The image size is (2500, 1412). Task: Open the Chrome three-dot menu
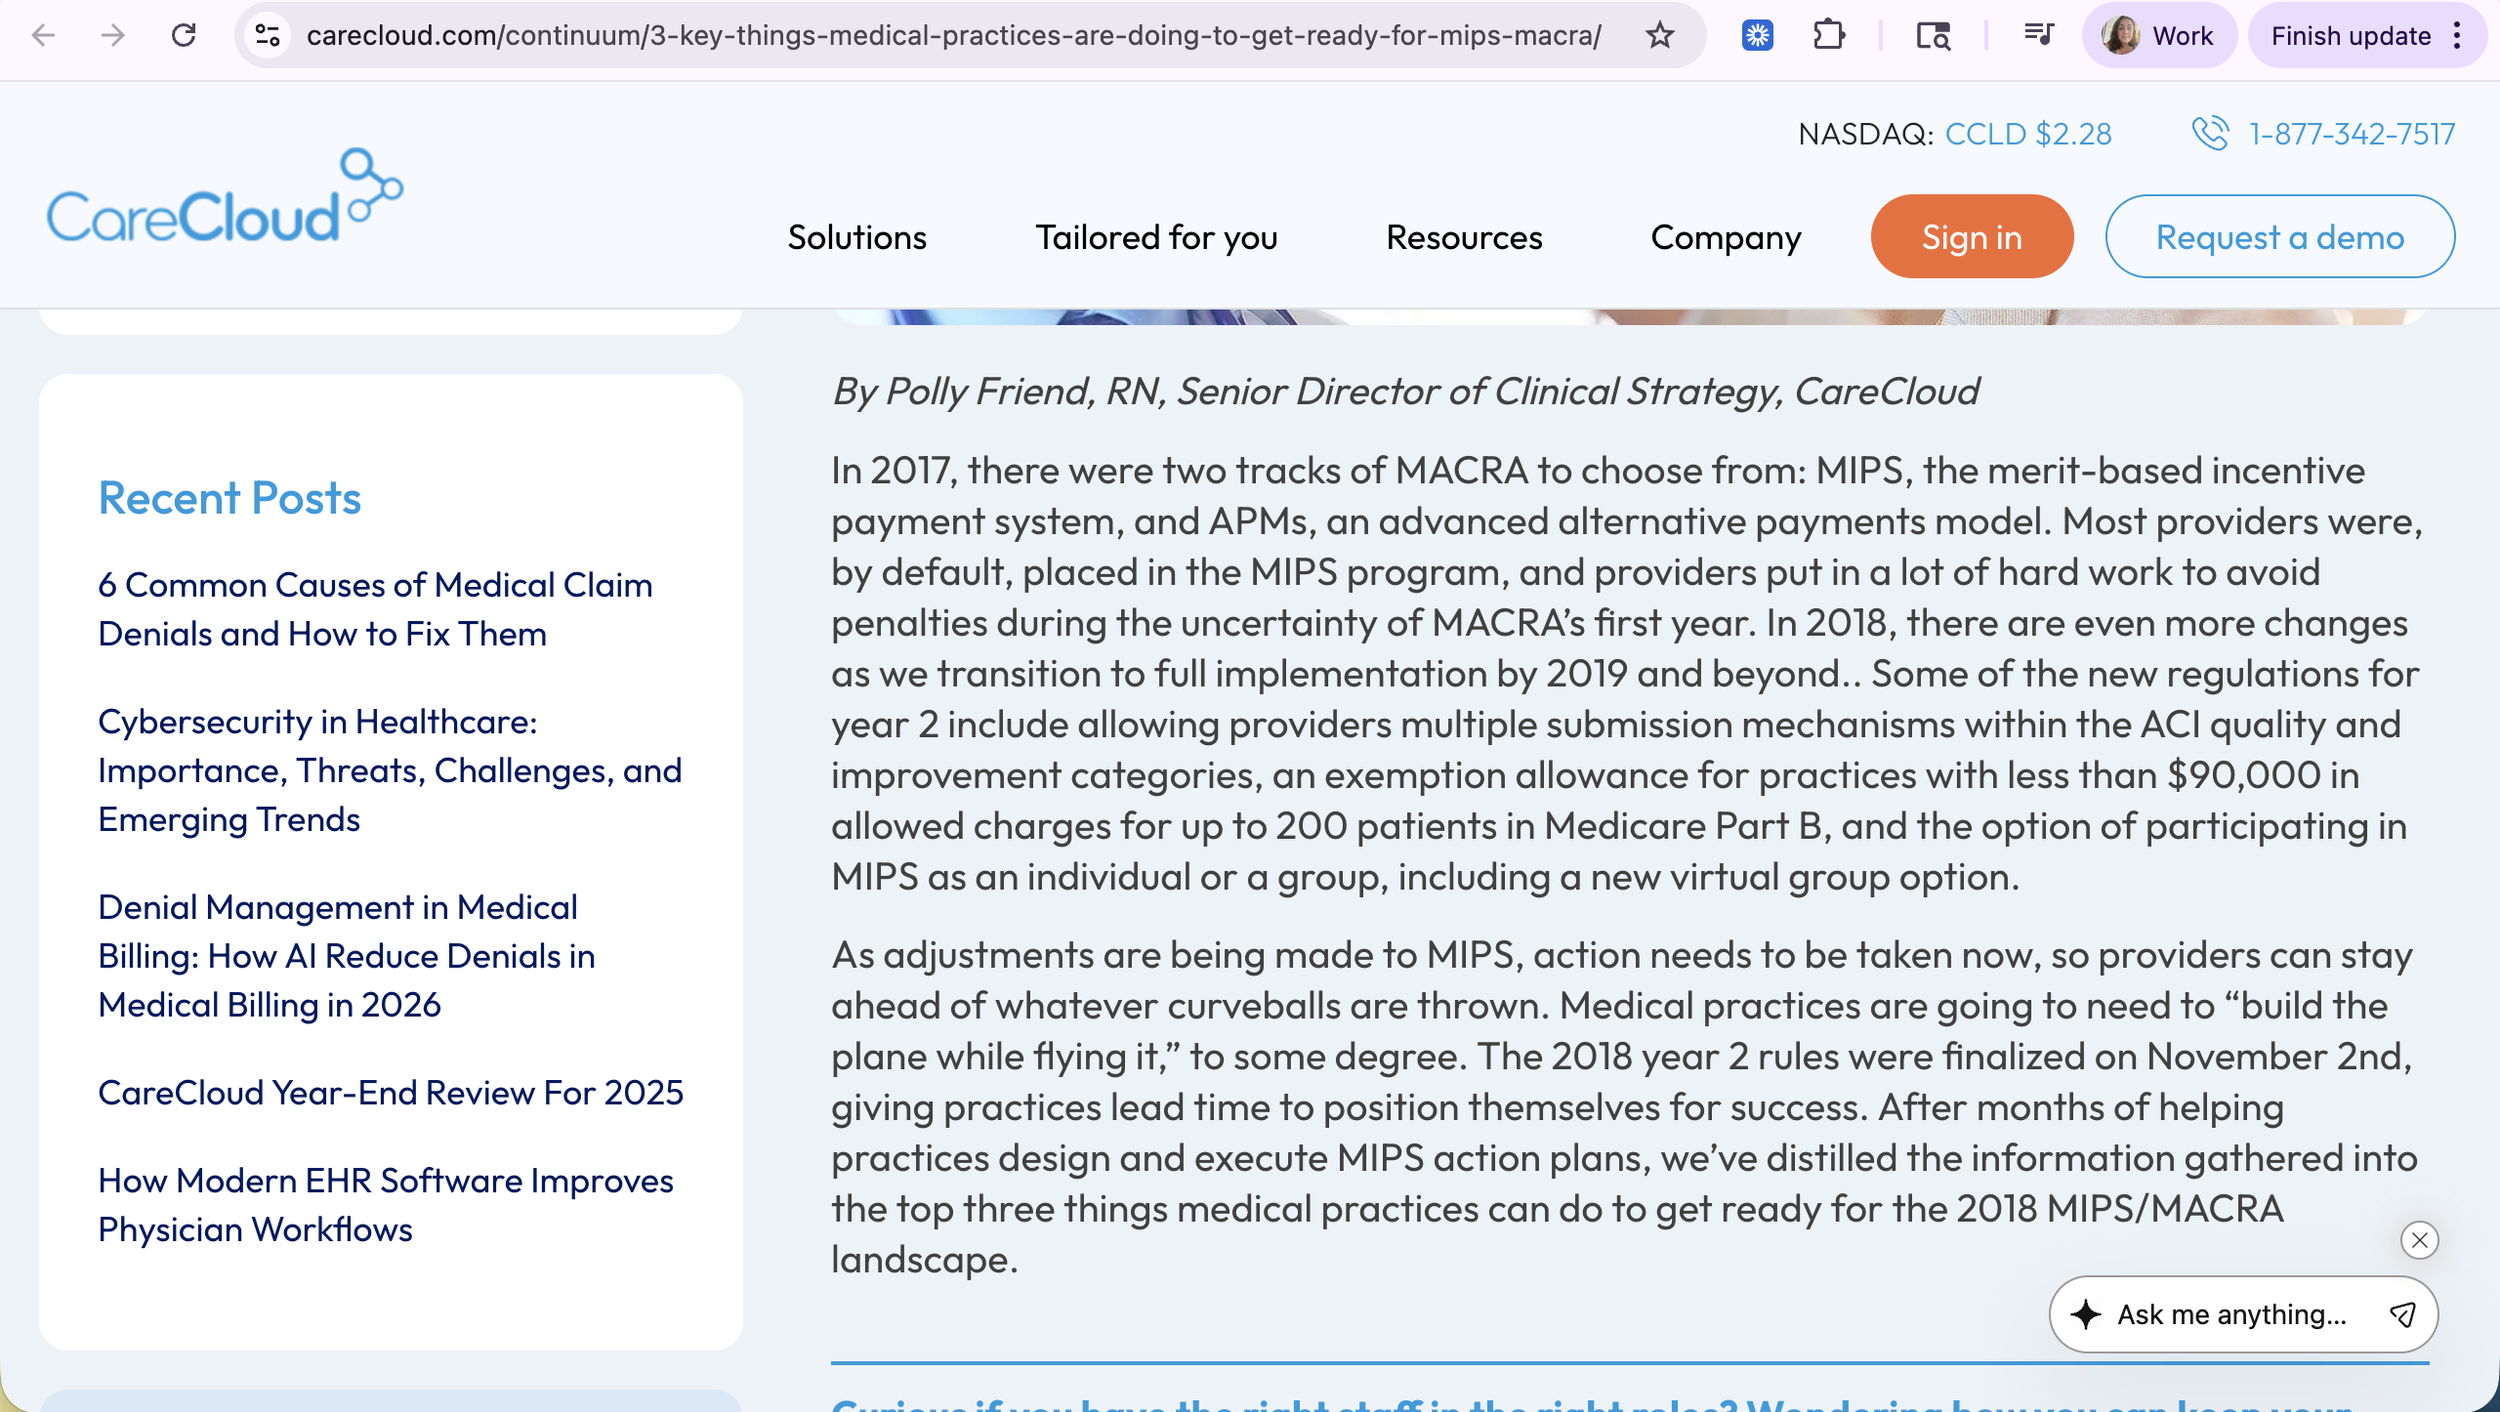point(2455,36)
